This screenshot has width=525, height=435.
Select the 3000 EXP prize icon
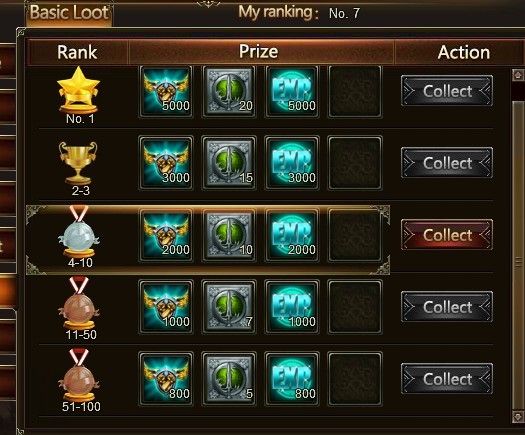(292, 163)
